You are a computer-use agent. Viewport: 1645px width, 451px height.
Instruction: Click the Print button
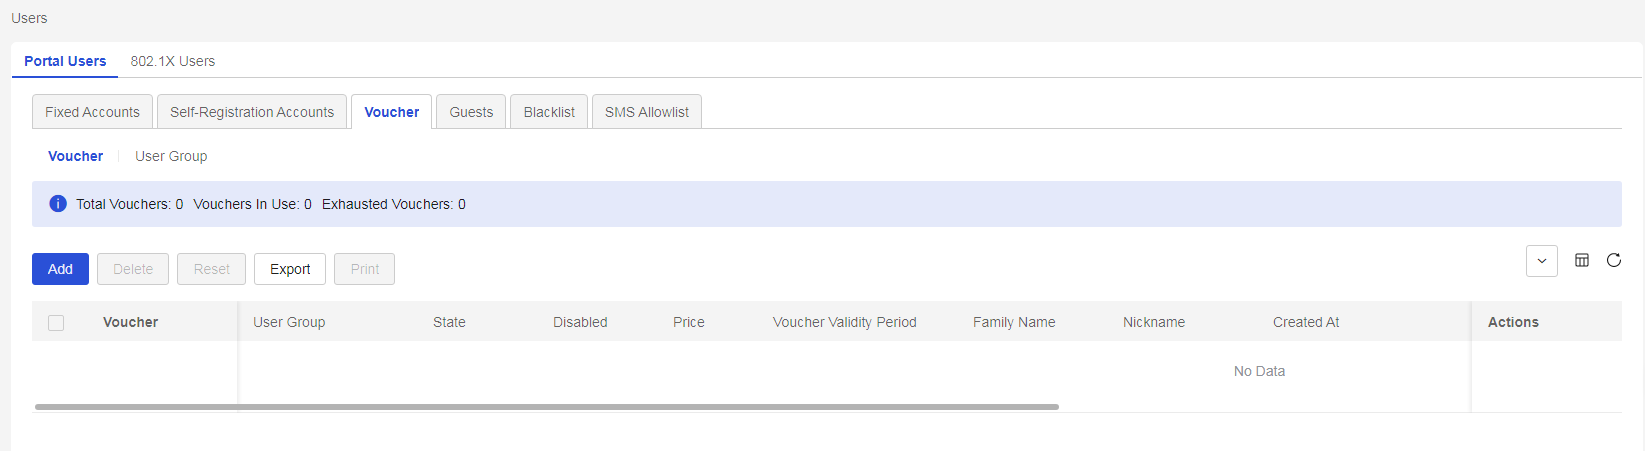(365, 269)
